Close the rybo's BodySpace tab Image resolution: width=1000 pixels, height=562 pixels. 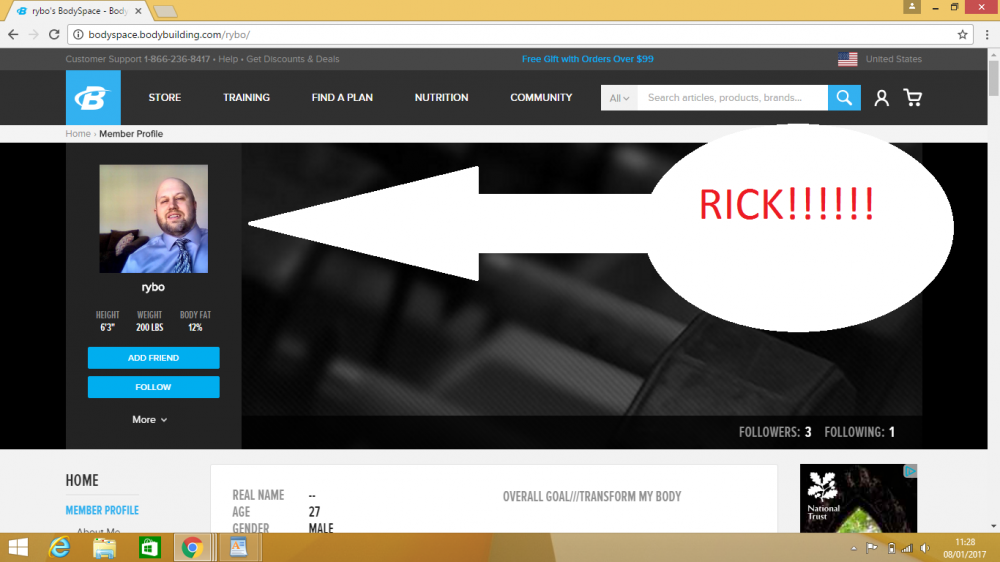tap(138, 11)
